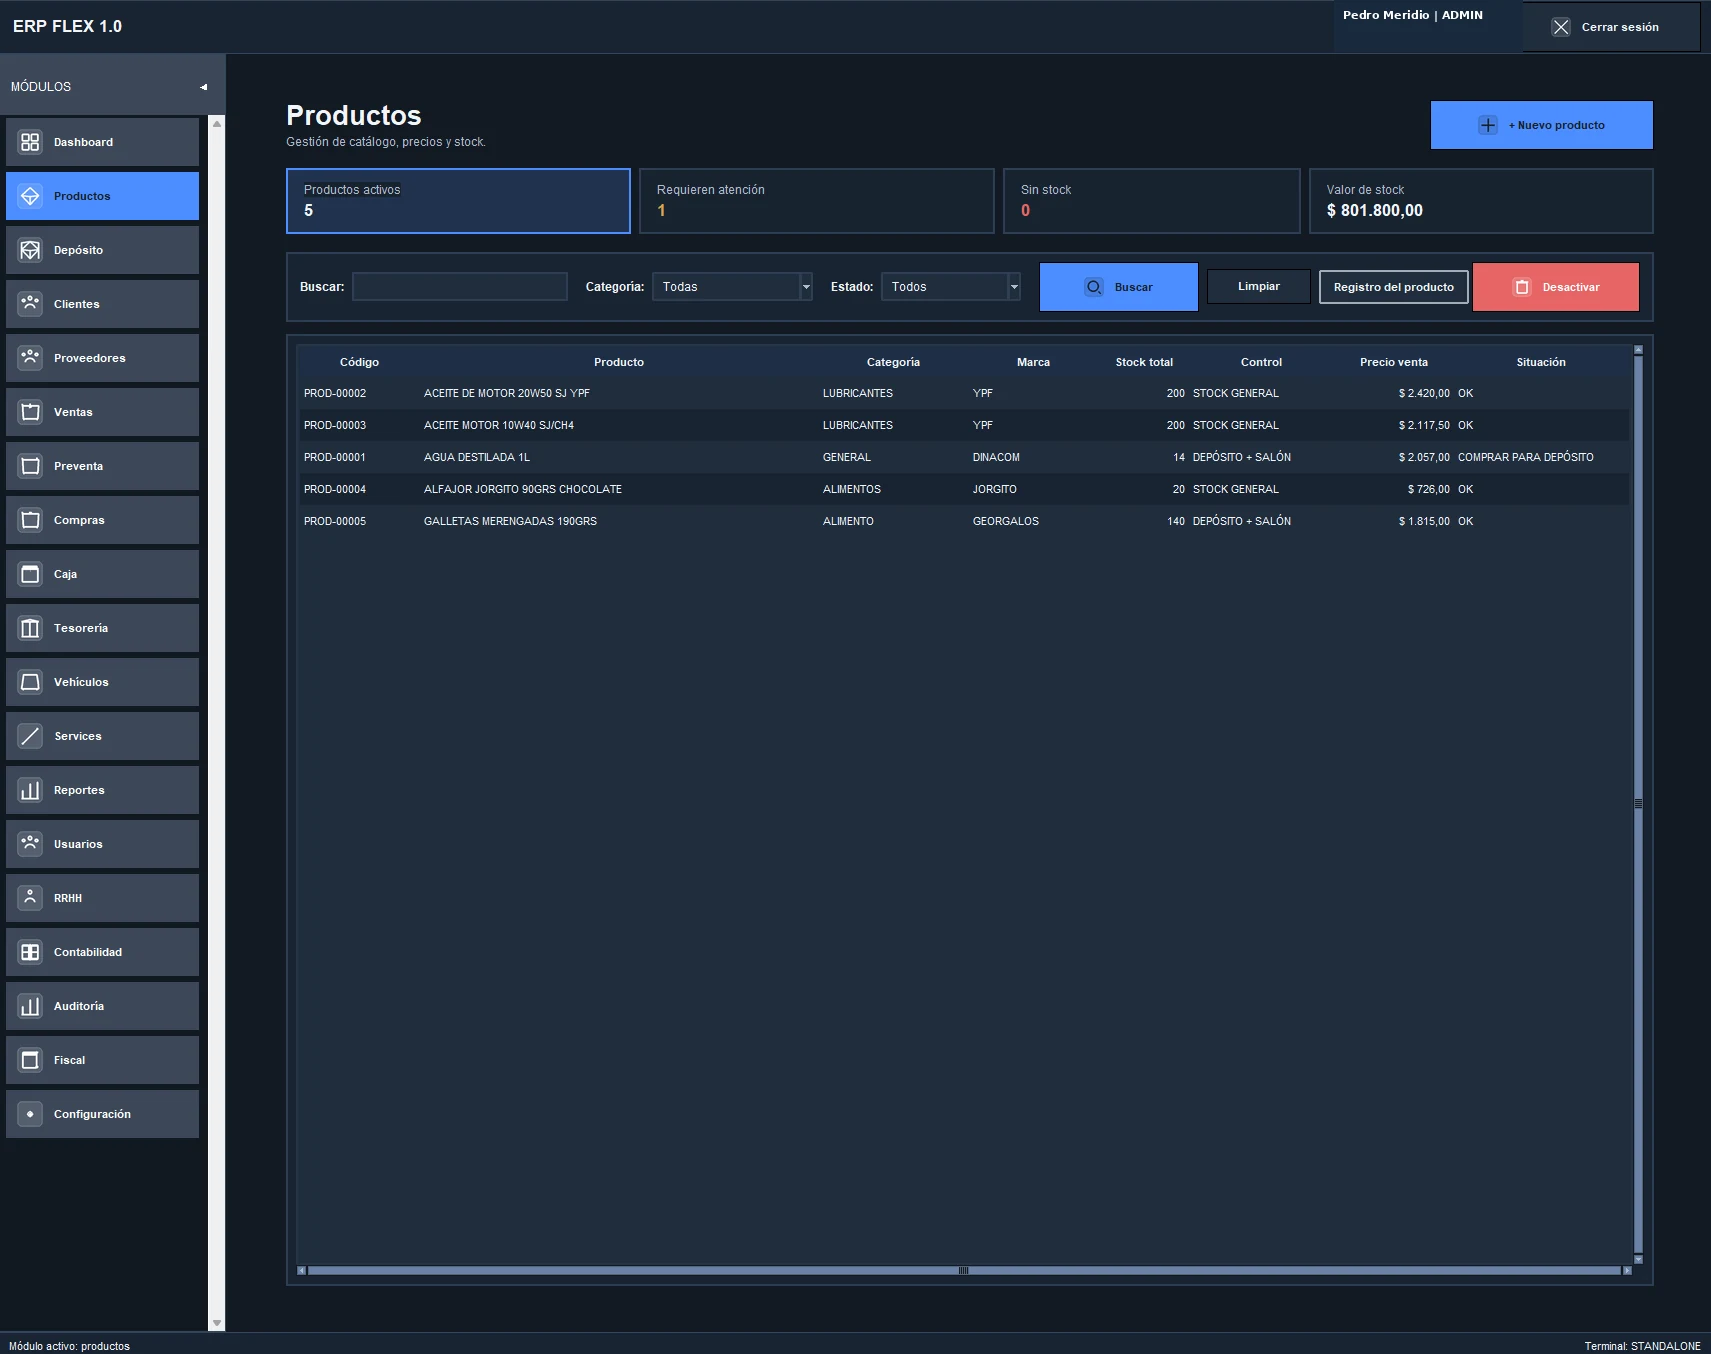
Task: Click the Ventas module icon
Action: coord(30,412)
